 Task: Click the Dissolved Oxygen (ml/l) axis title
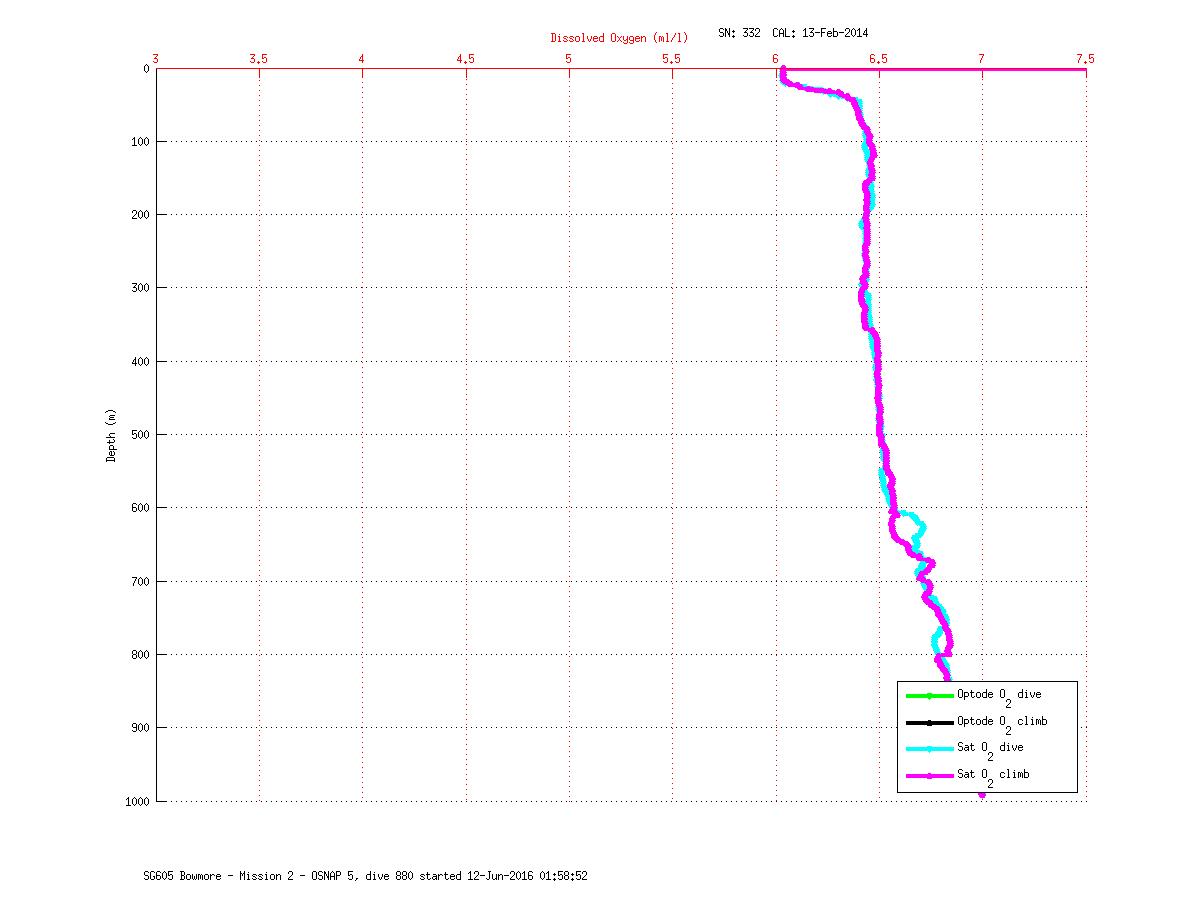click(619, 38)
